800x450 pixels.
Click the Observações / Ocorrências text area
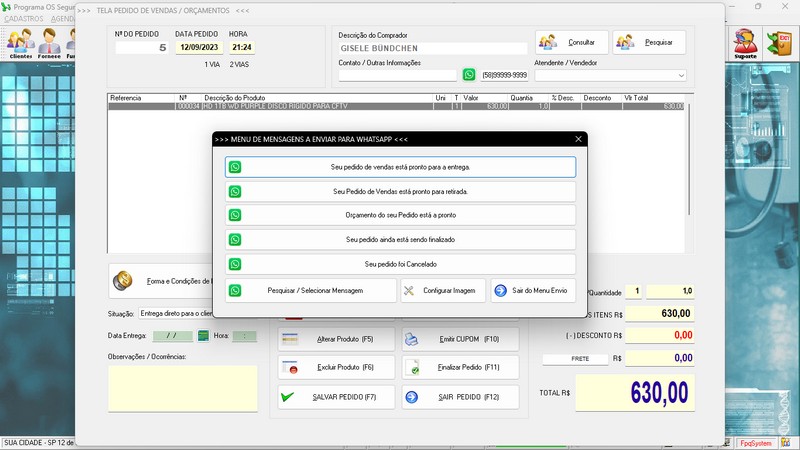click(x=182, y=388)
